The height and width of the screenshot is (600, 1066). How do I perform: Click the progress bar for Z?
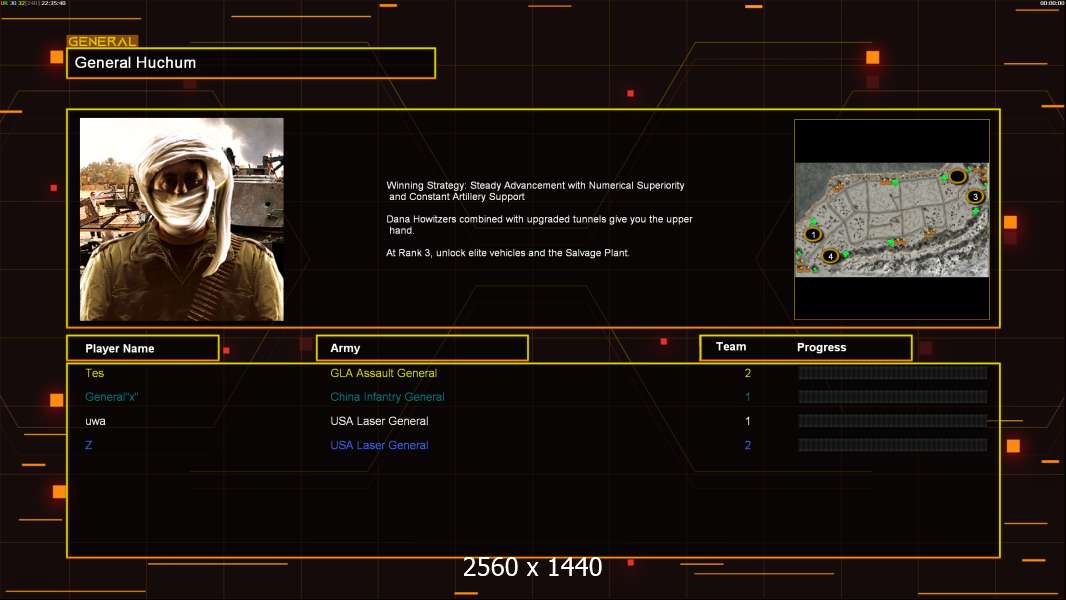[x=893, y=445]
